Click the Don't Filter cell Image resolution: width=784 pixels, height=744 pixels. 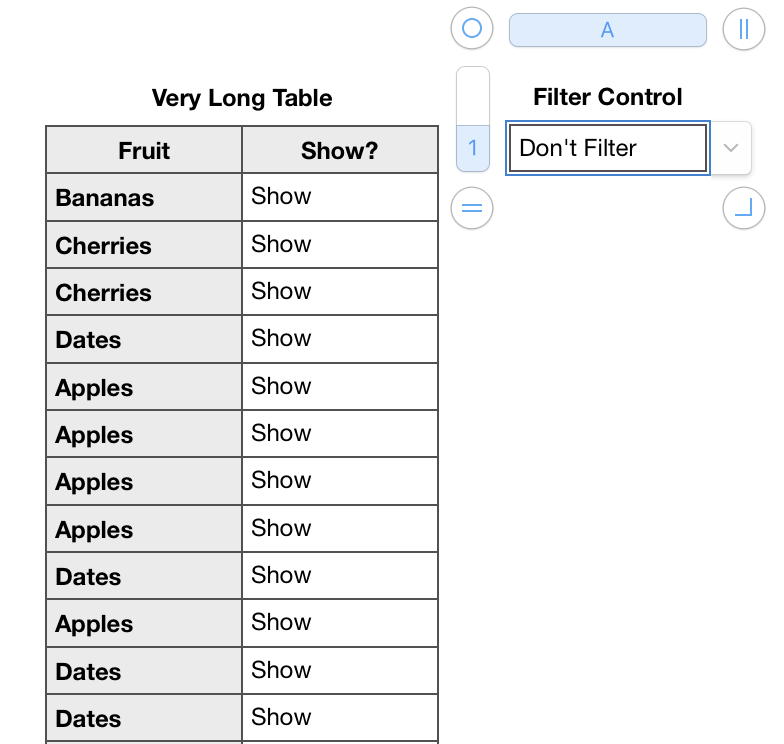tap(607, 148)
